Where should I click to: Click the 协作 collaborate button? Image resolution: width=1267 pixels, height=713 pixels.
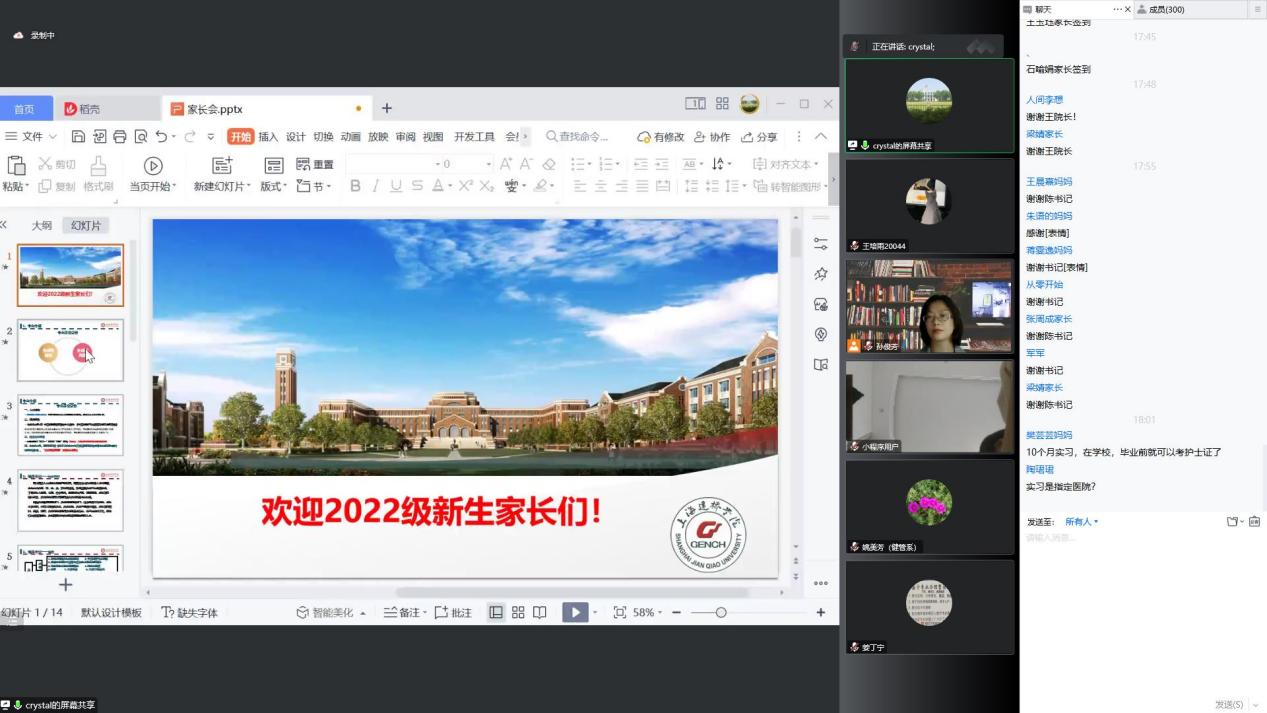712,137
